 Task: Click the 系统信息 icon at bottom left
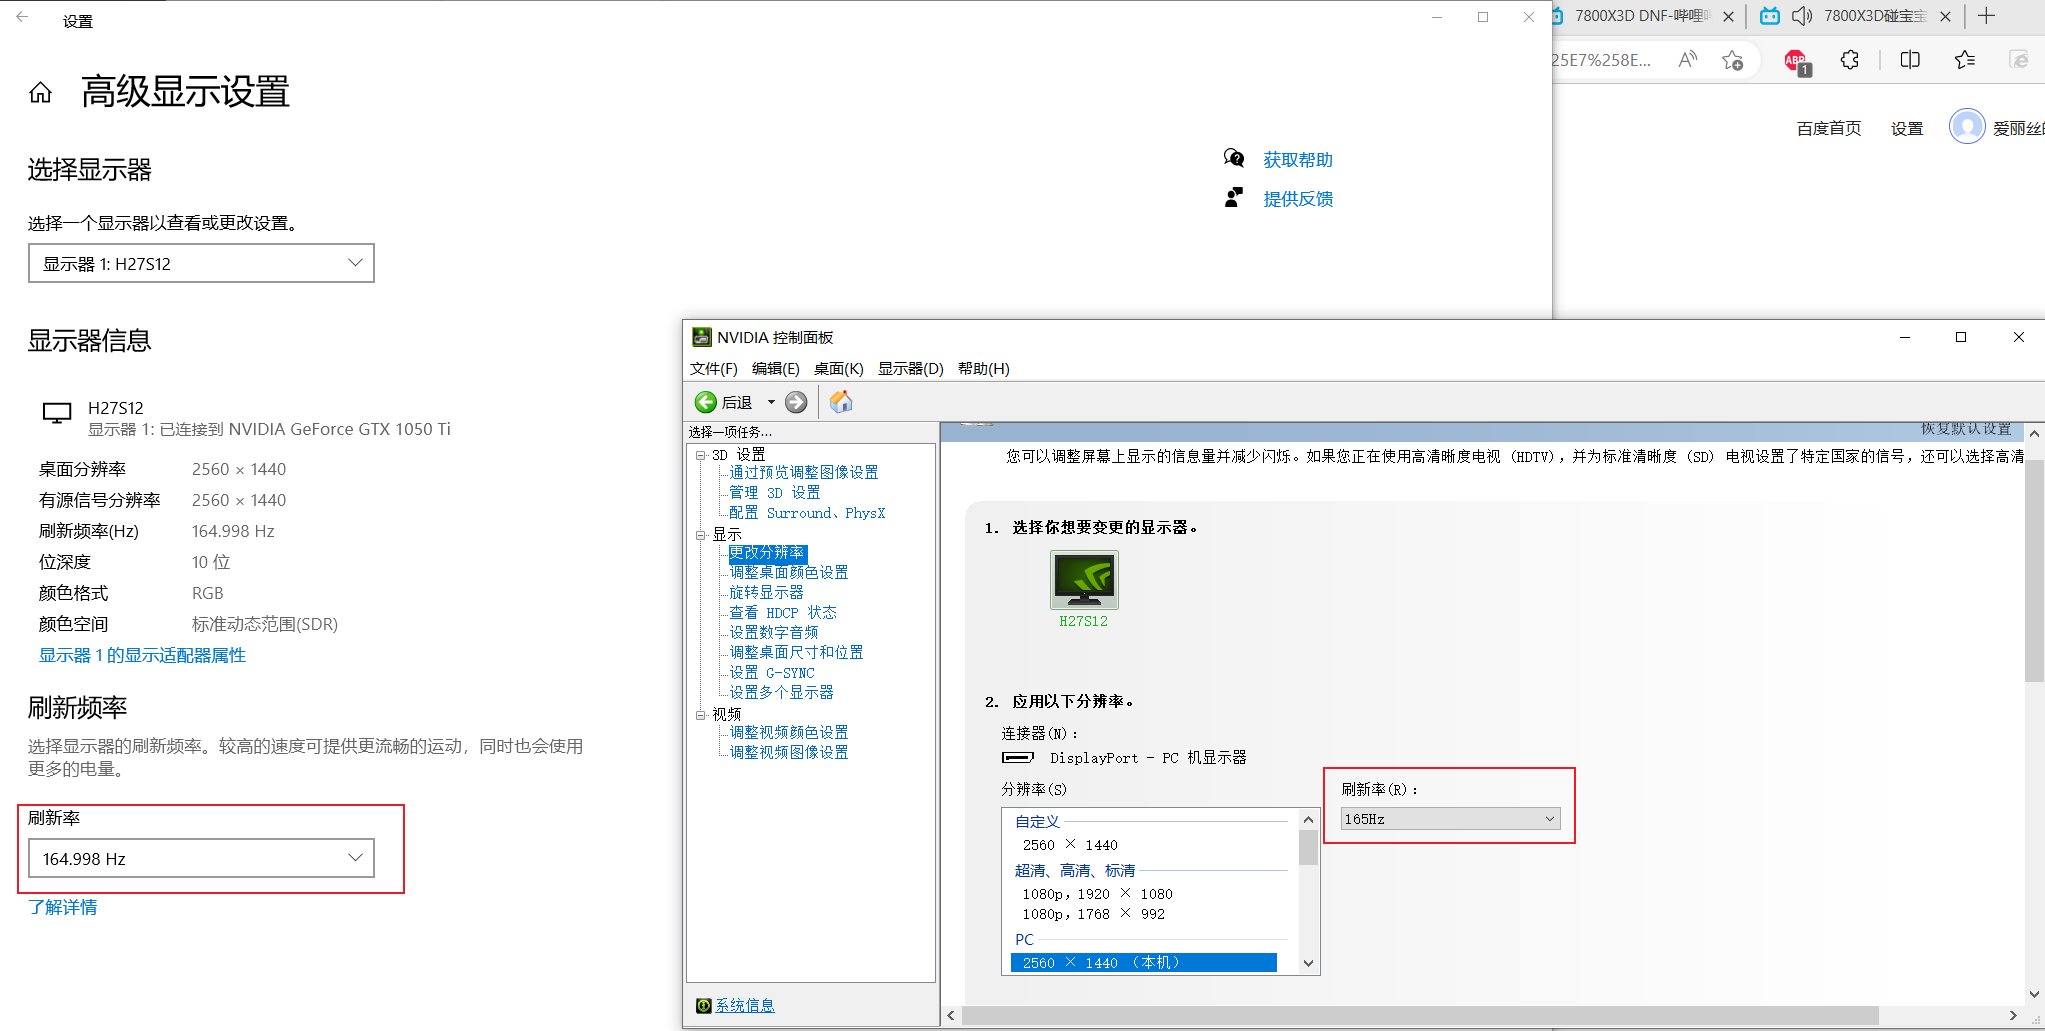coord(703,1005)
